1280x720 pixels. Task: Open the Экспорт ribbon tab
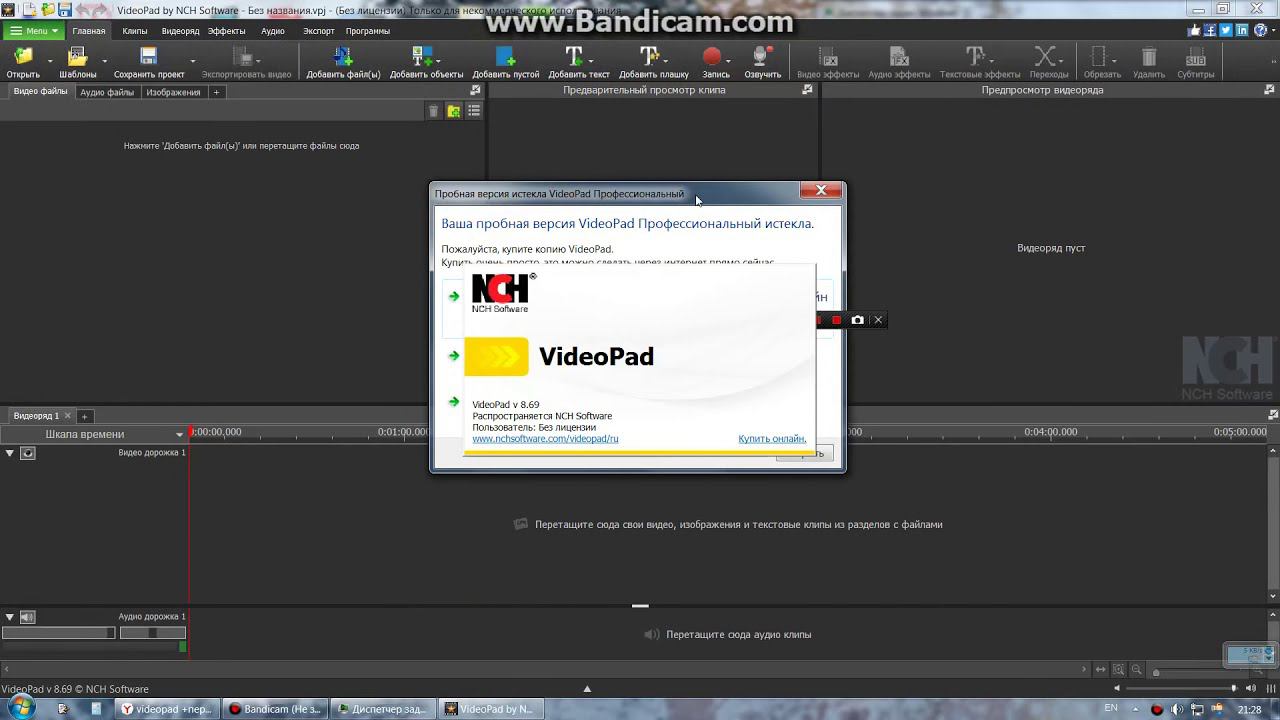319,31
